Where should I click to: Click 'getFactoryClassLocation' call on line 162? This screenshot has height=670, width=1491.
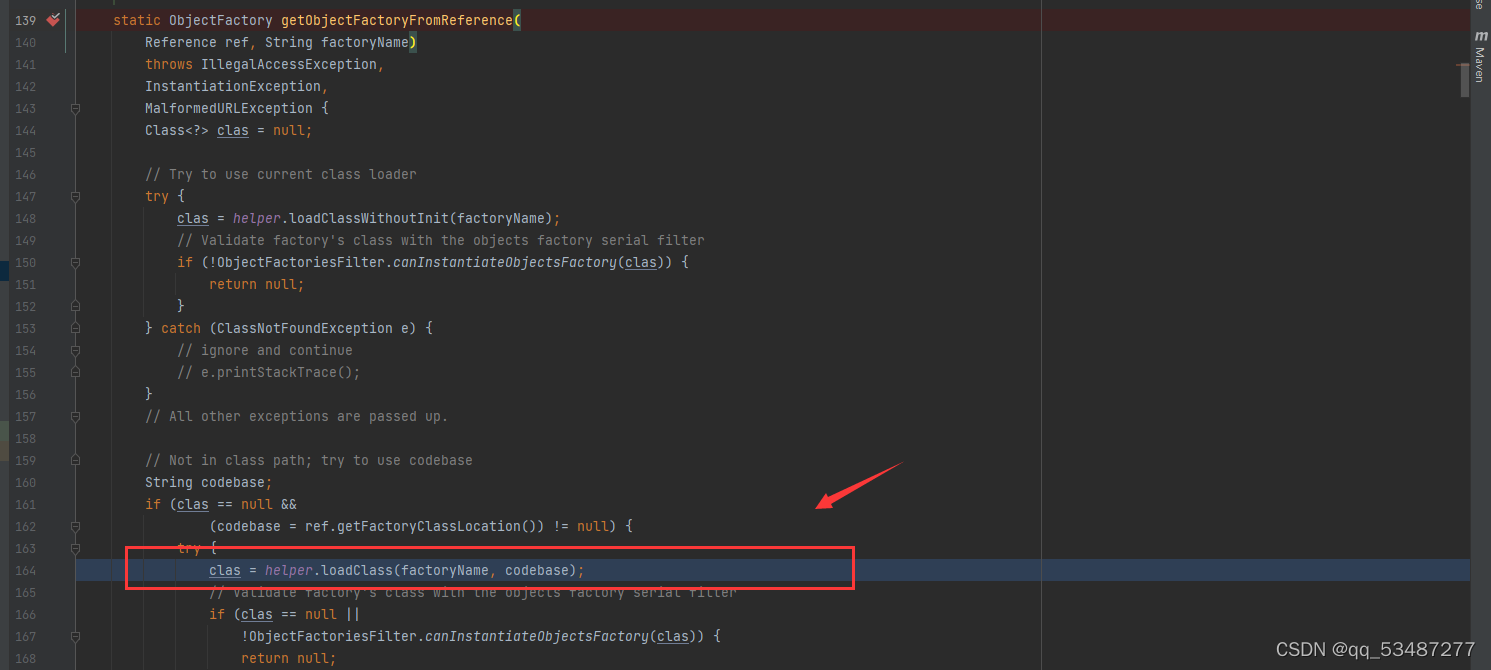point(429,526)
